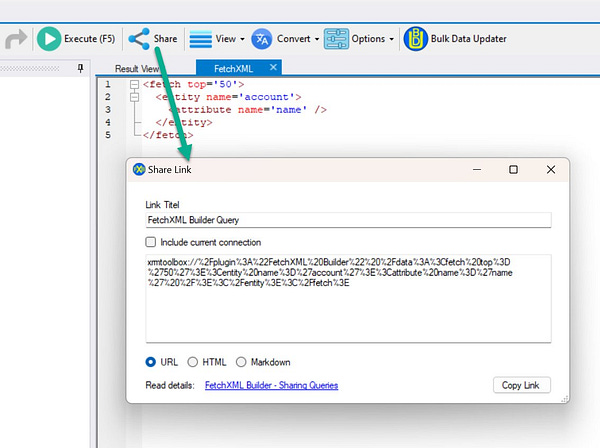
Task: Close the Share Link dialog
Action: [551, 169]
